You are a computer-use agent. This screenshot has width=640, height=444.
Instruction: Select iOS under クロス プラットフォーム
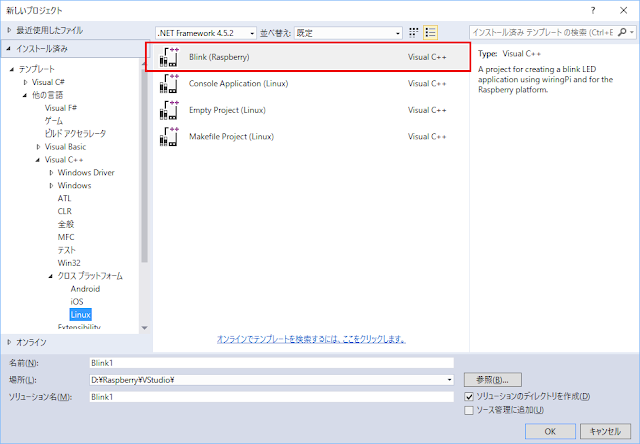[77, 302]
